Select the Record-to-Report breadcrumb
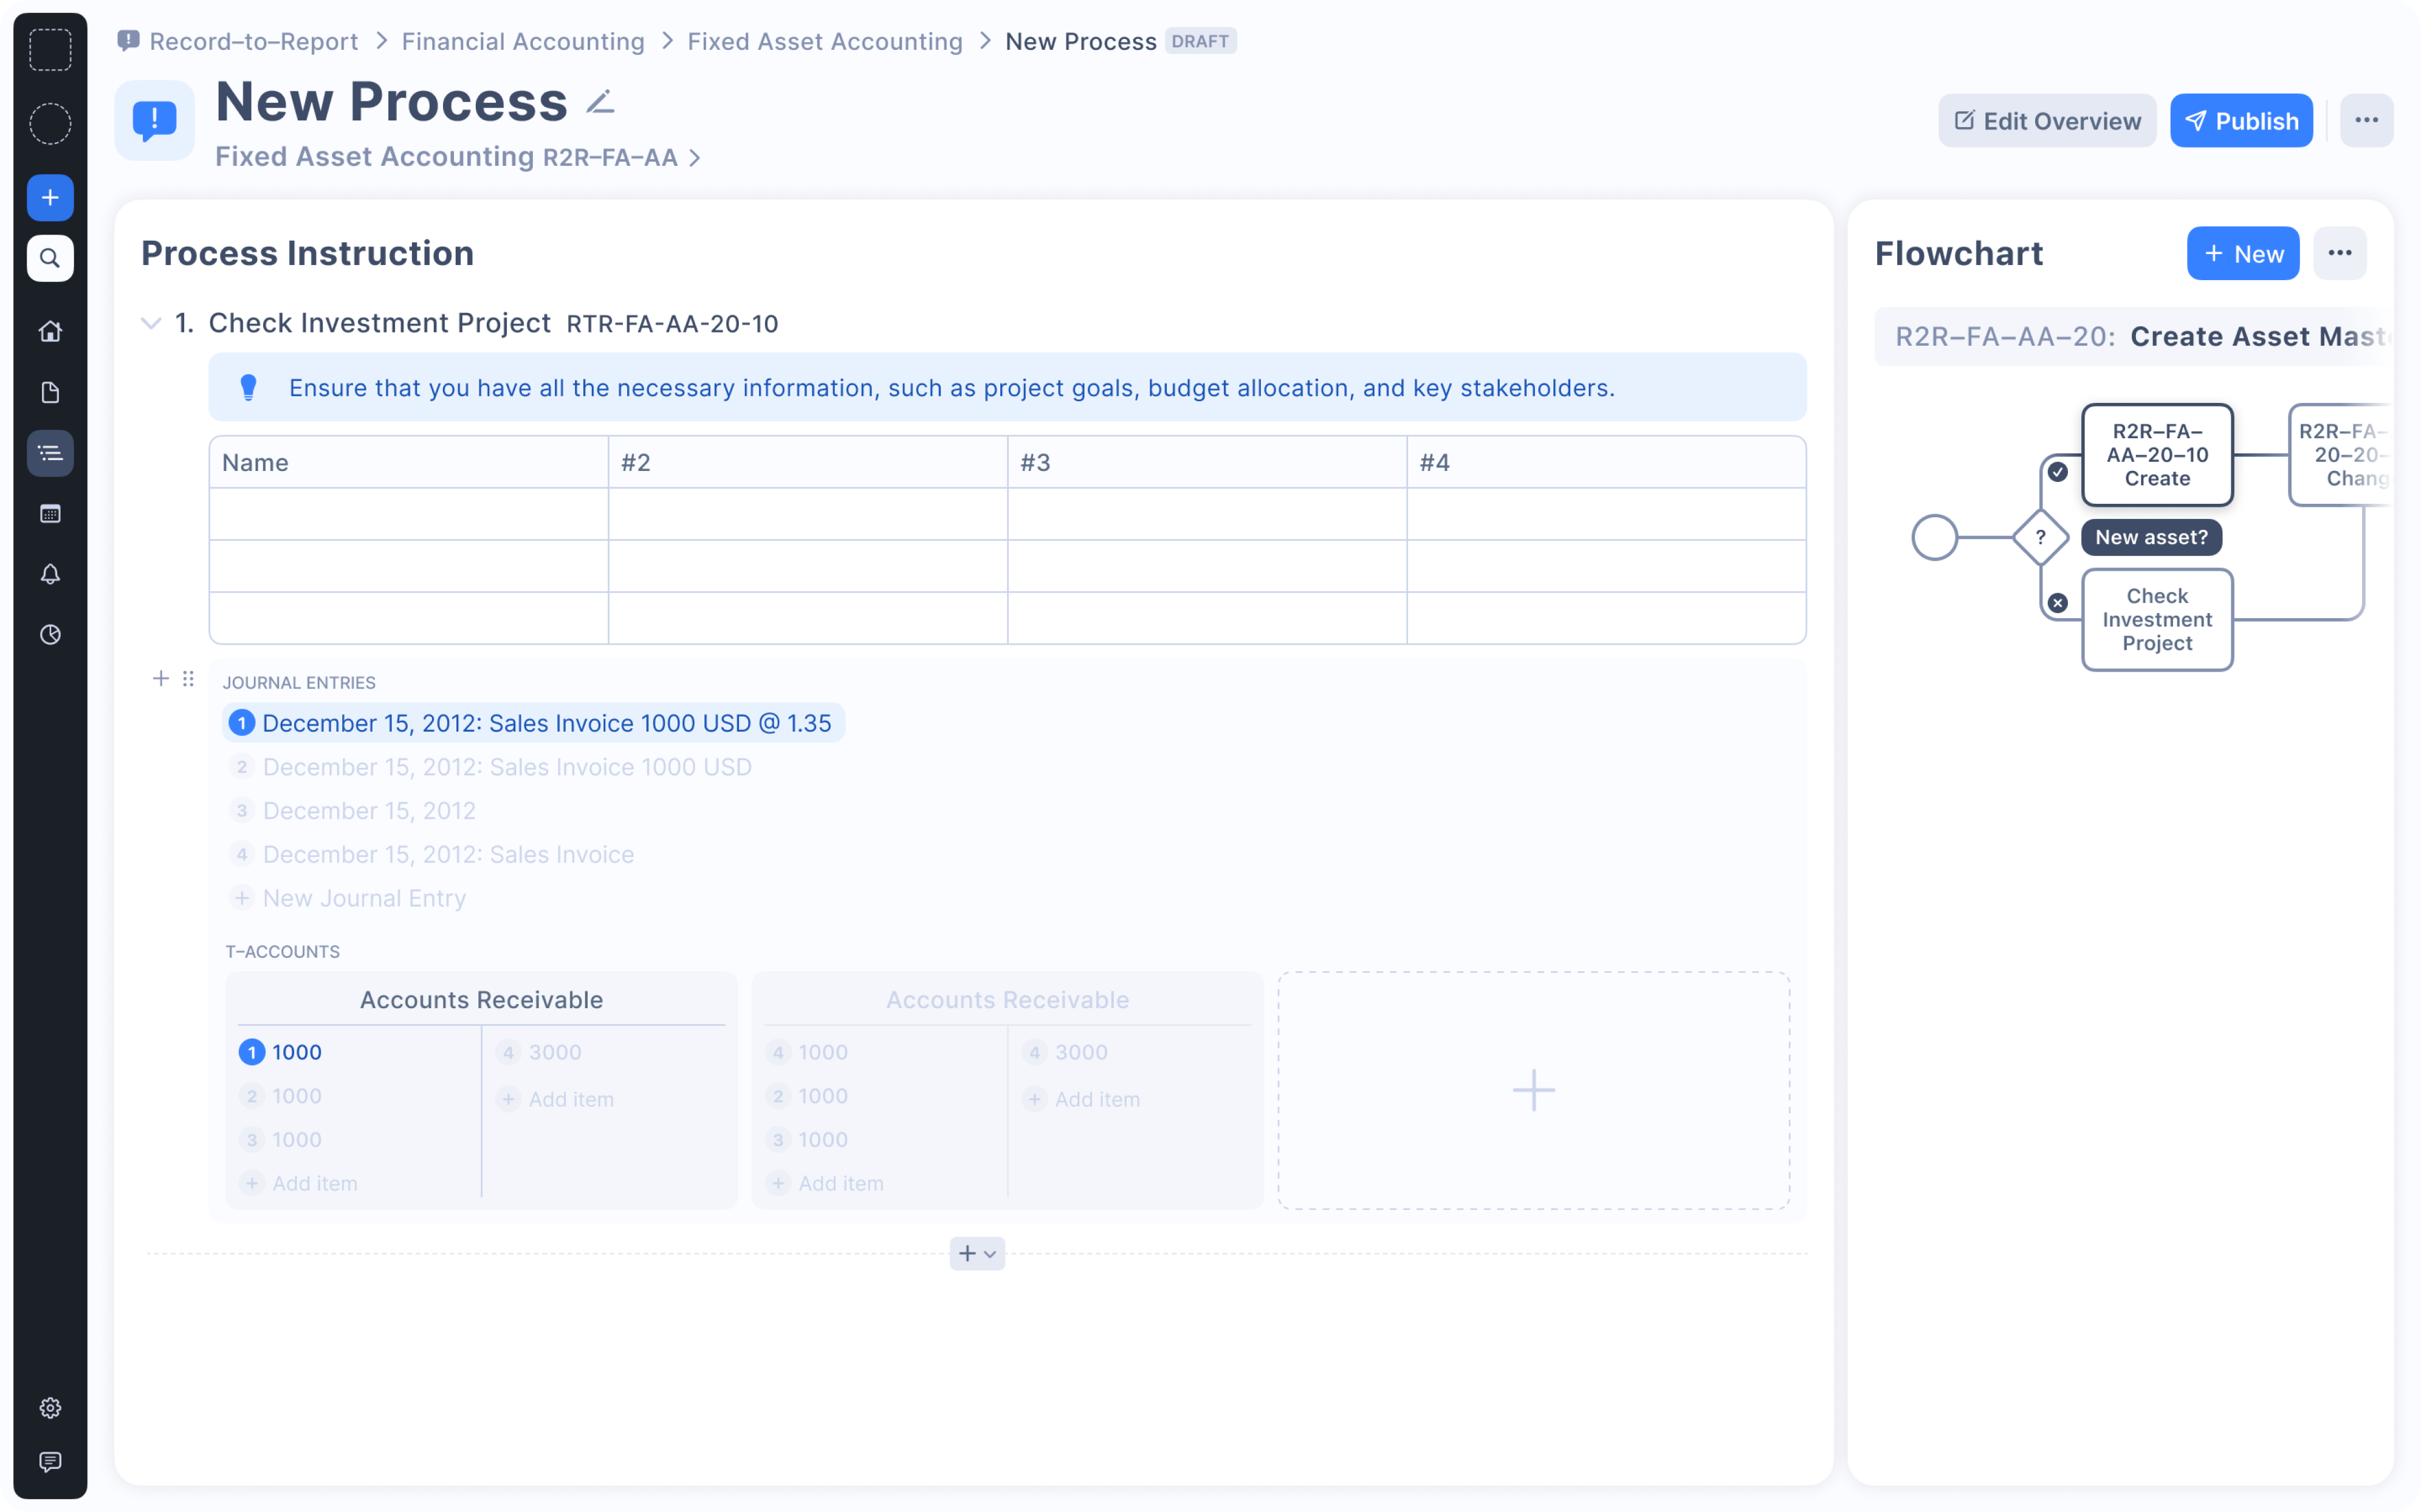Viewport: 2421px width, 1512px height. (x=253, y=41)
